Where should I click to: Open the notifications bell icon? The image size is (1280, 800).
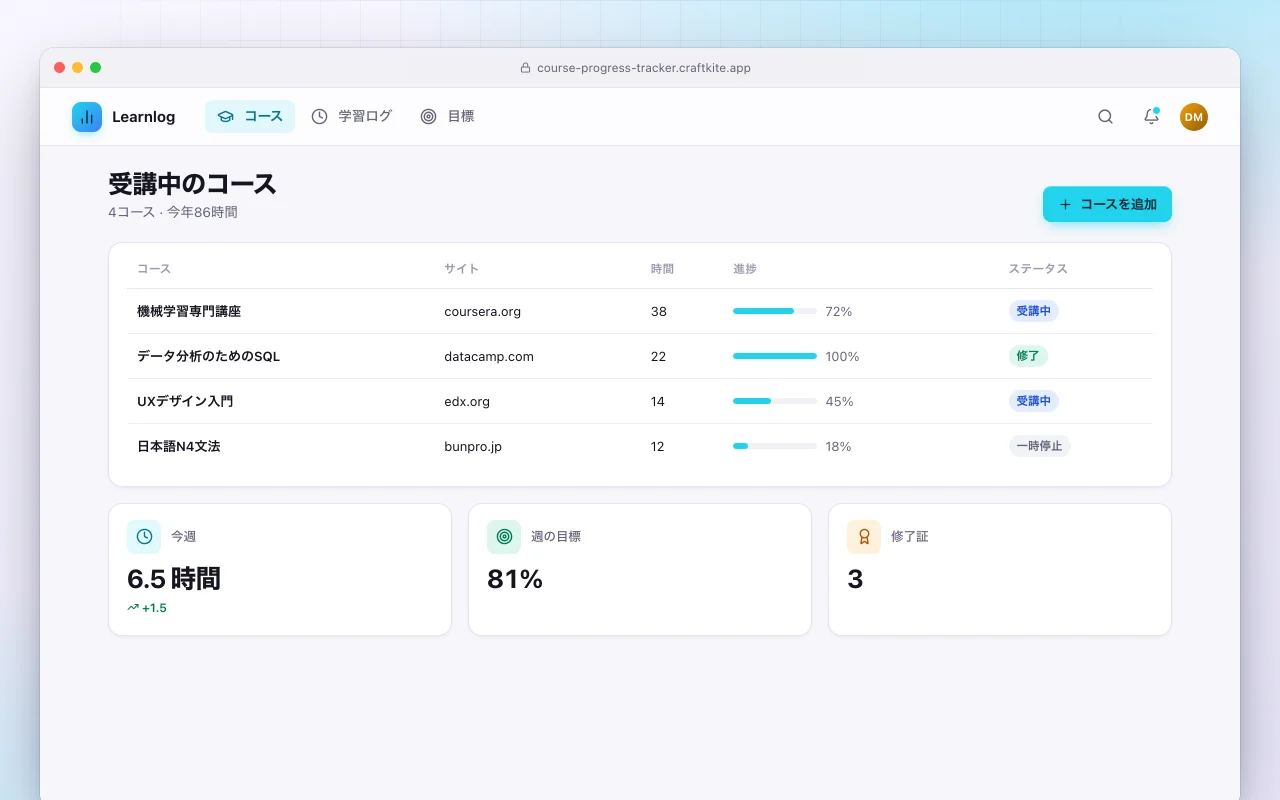(1151, 117)
